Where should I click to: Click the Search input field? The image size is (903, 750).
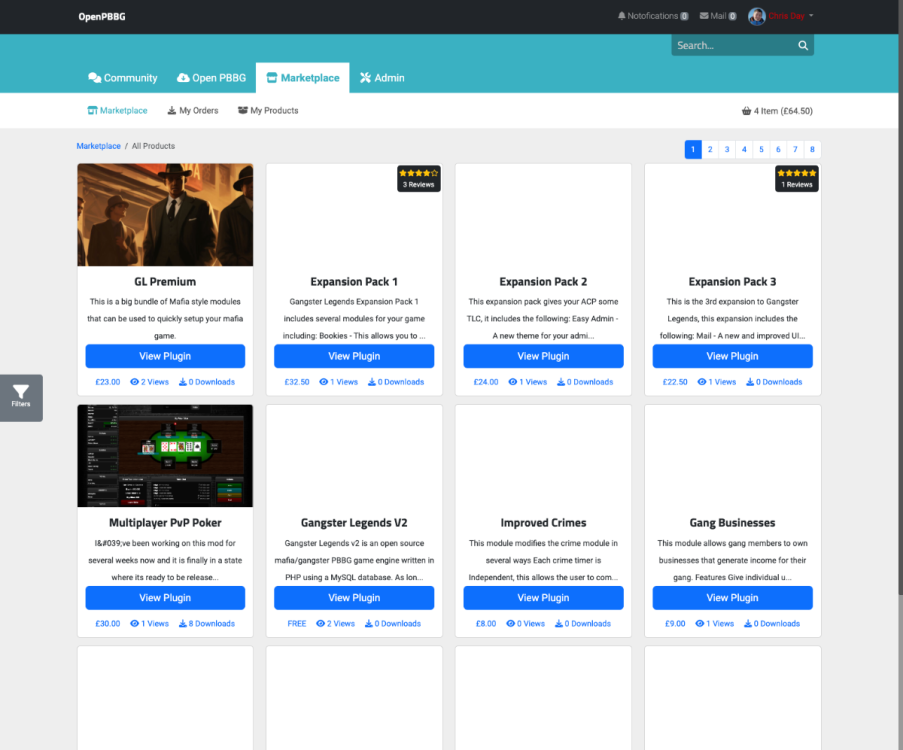tap(732, 46)
